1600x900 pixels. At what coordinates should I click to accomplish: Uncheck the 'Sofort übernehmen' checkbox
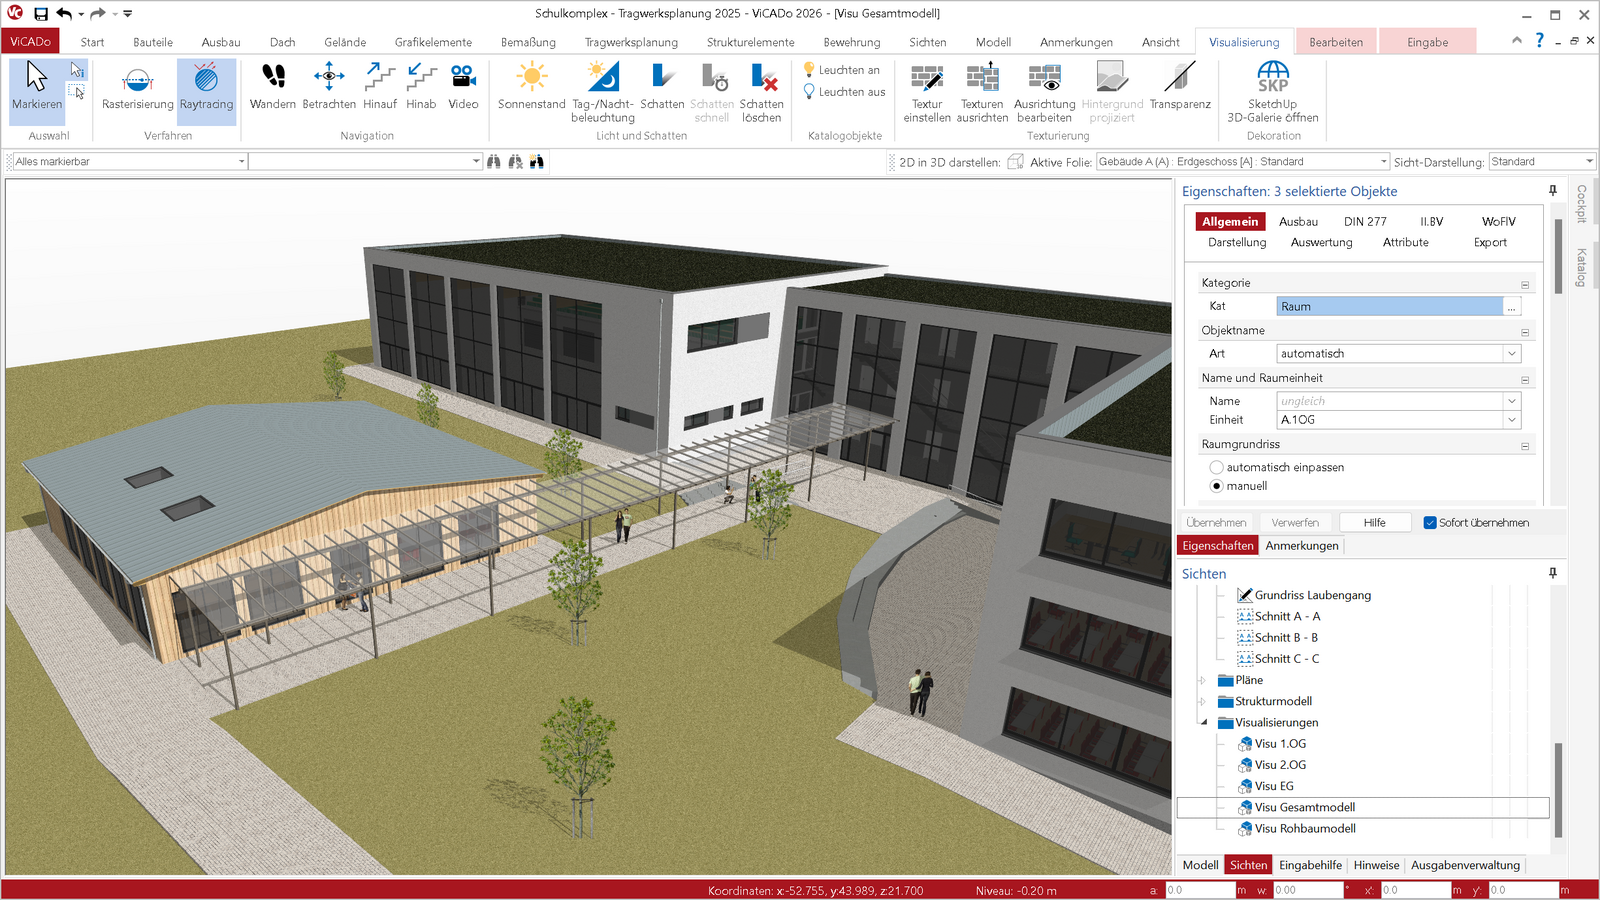coord(1430,523)
